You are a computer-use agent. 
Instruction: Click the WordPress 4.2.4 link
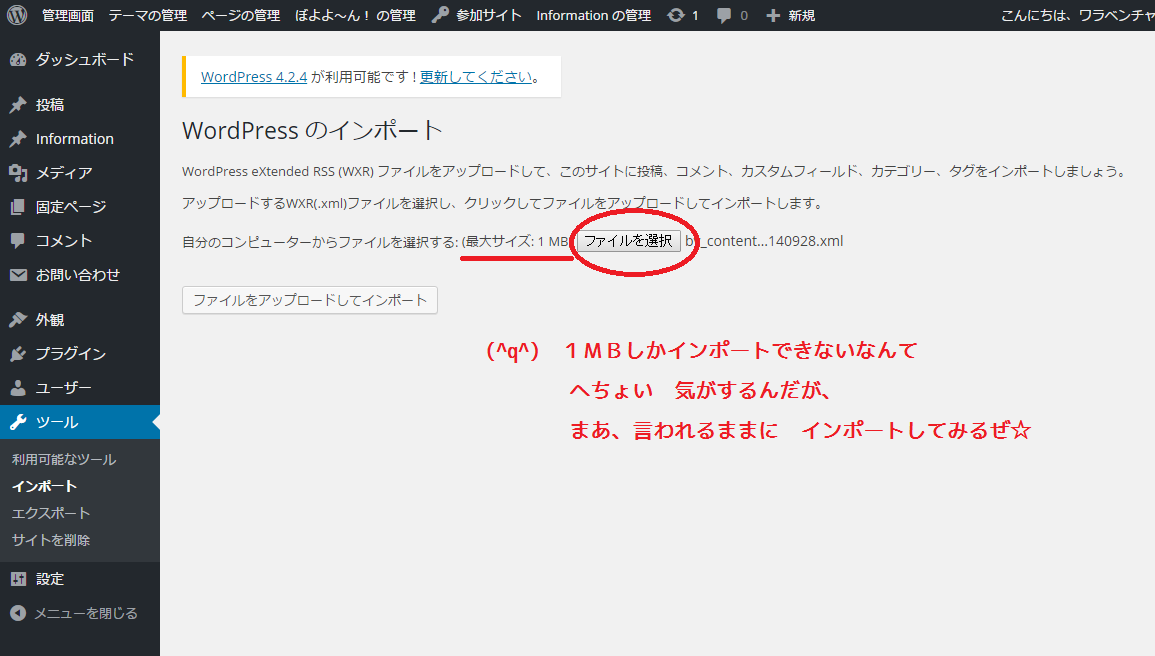254,77
